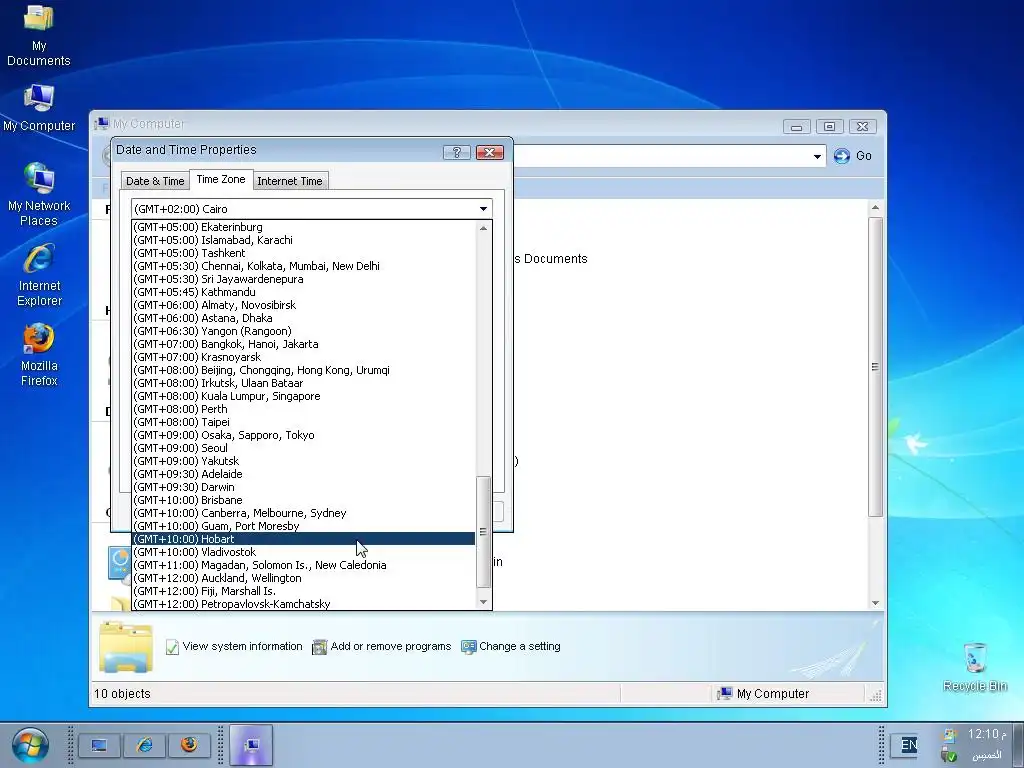Click My Computer taskbar button

[251, 745]
